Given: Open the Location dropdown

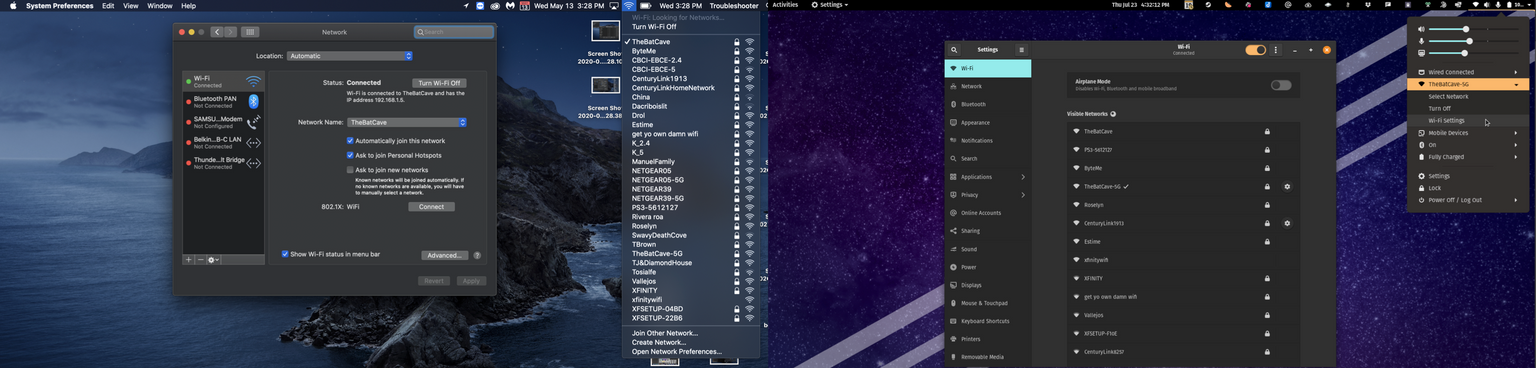Looking at the screenshot, I should [x=350, y=56].
